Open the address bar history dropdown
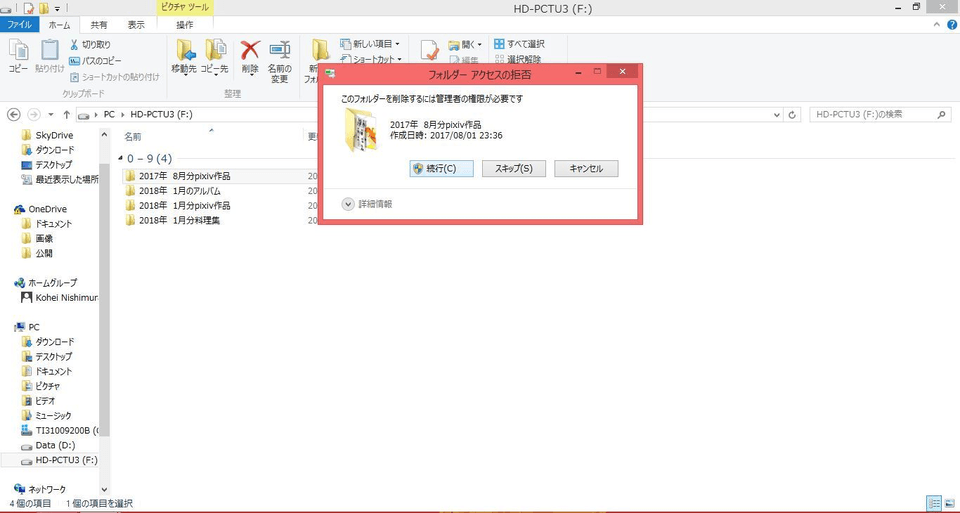This screenshot has height=513, width=960. tap(777, 114)
